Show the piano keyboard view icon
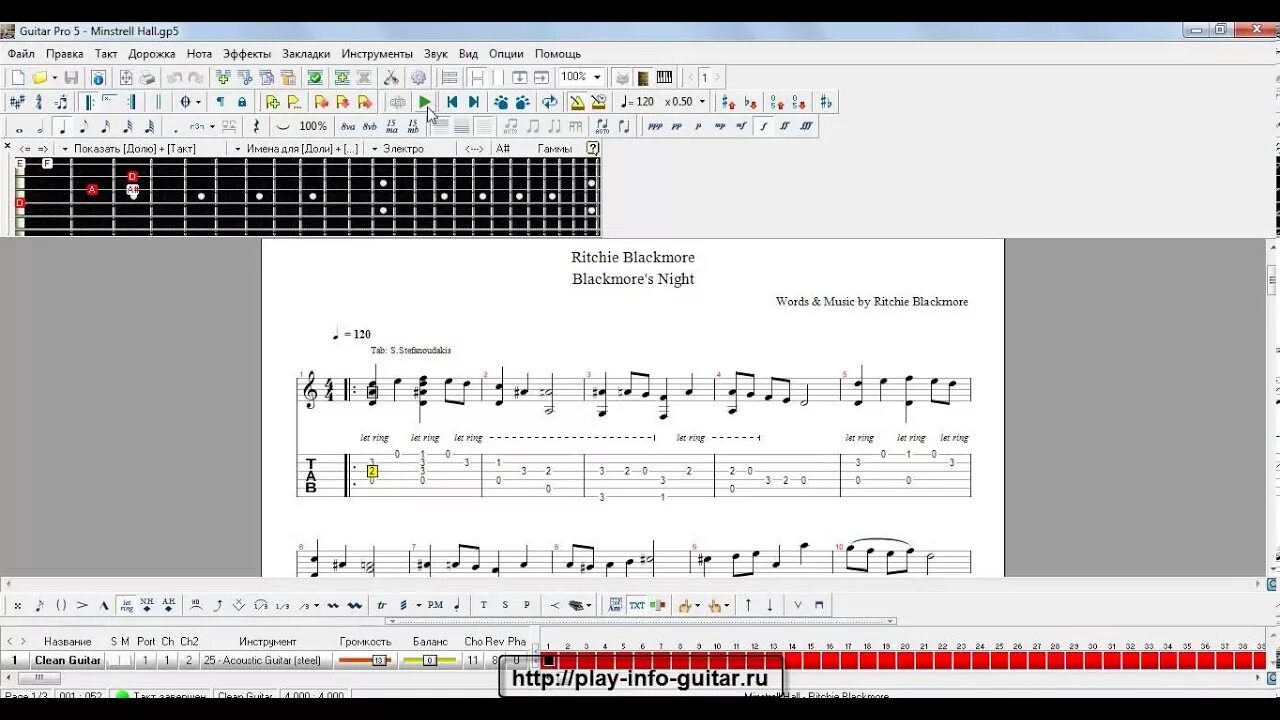 pyautogui.click(x=664, y=78)
